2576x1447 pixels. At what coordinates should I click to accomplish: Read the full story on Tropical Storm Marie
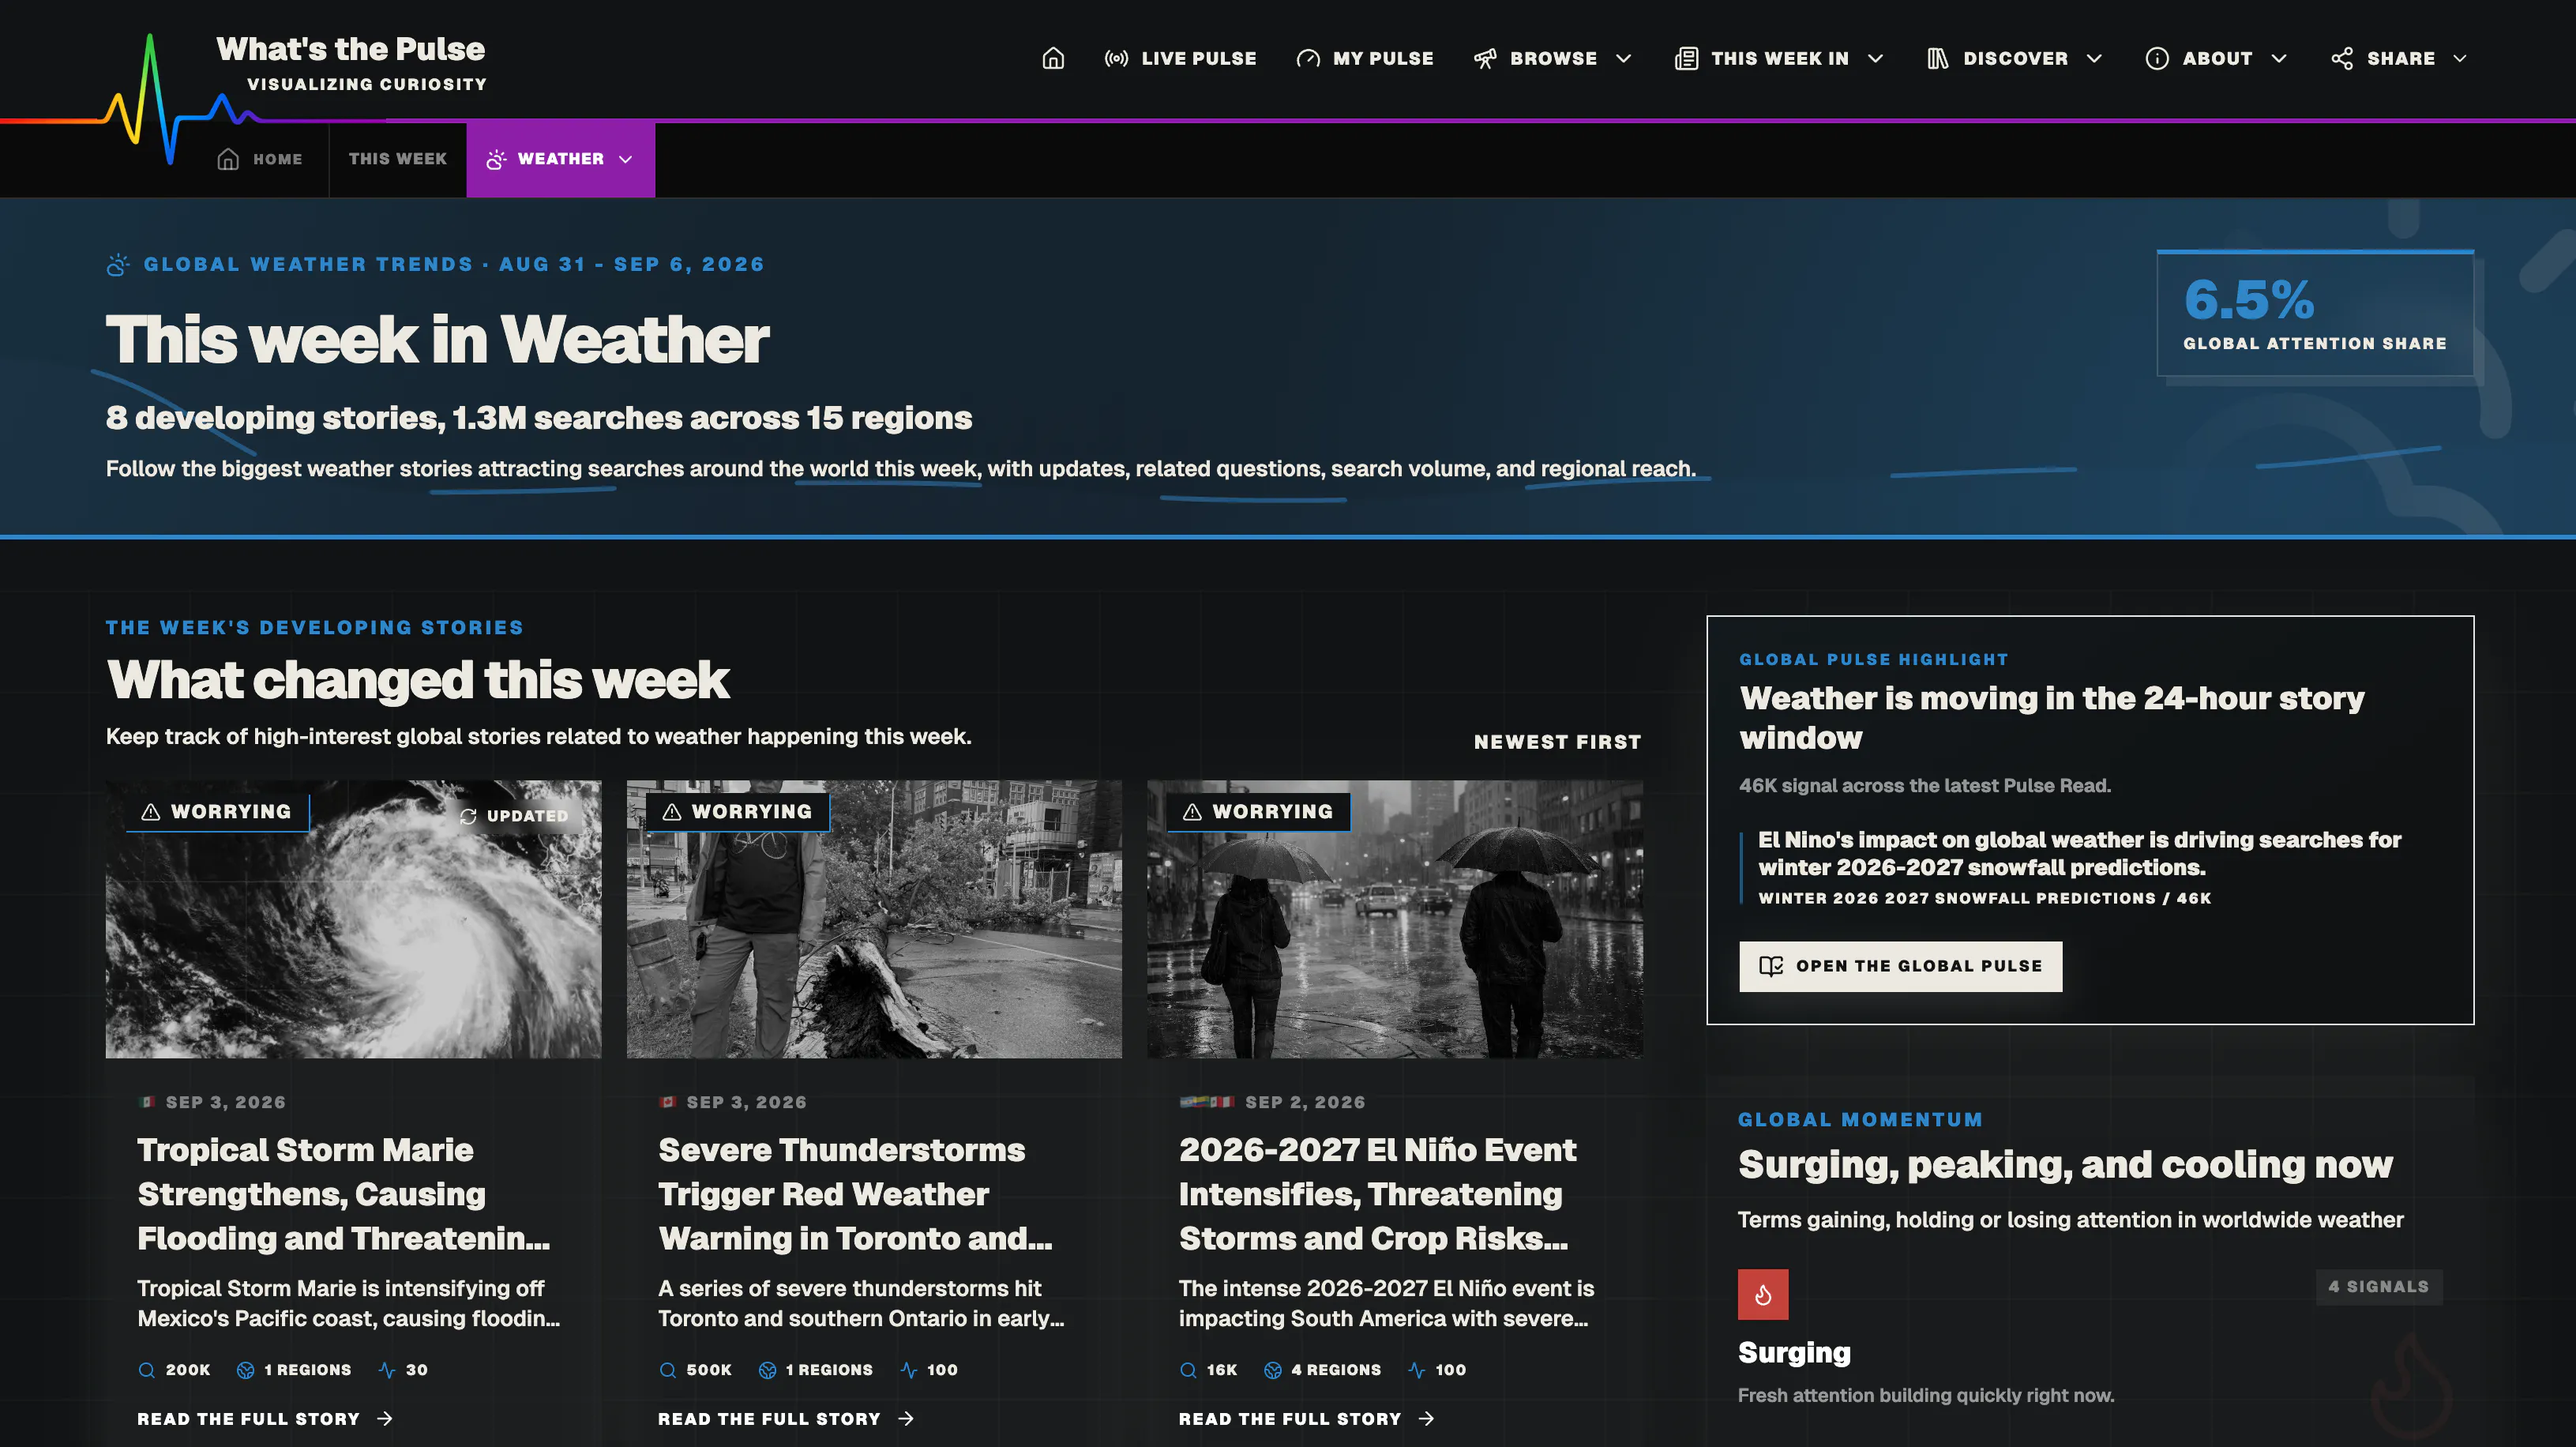pyautogui.click(x=265, y=1419)
